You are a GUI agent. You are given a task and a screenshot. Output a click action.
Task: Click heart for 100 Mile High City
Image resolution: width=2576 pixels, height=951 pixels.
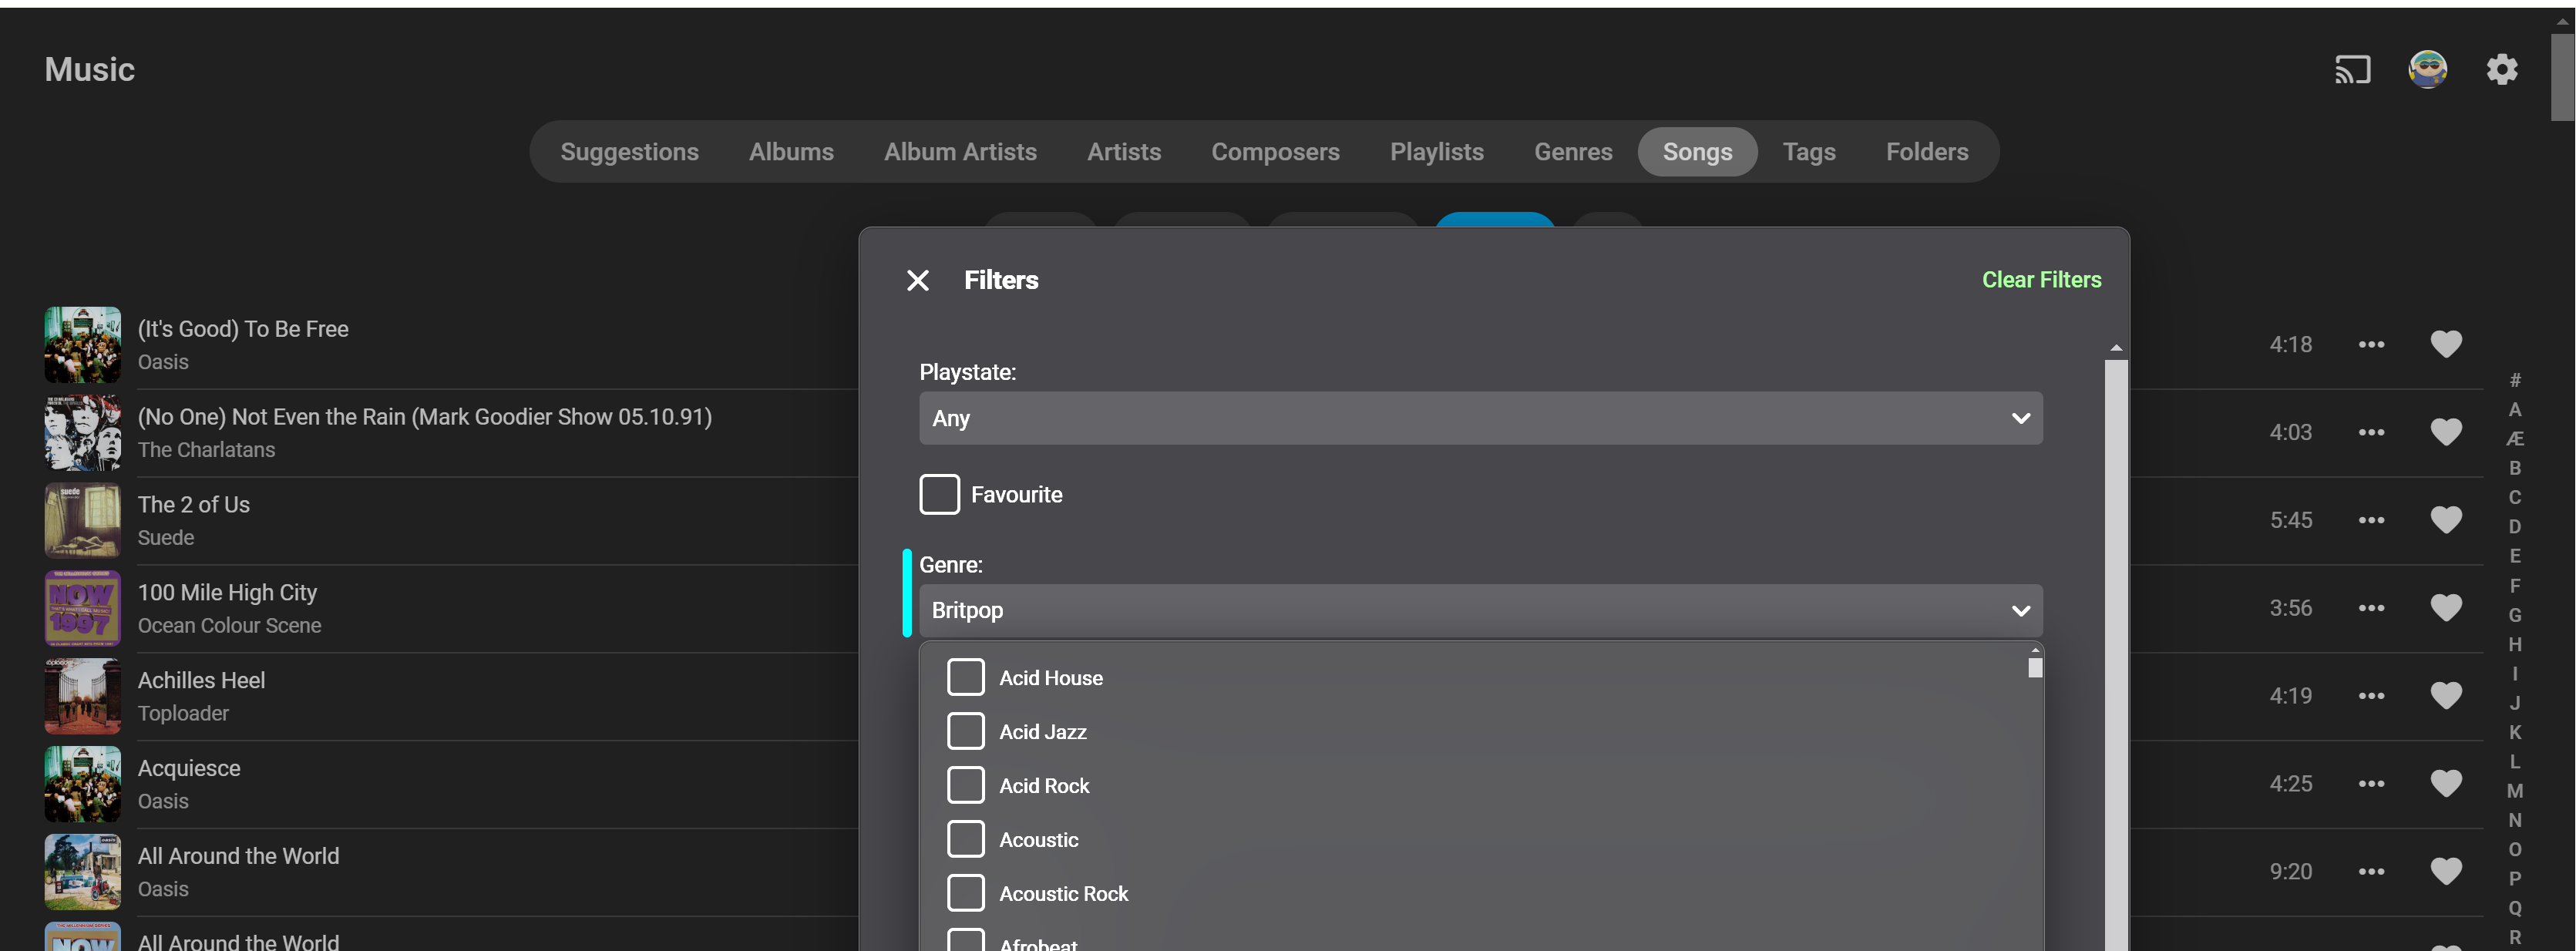coord(2446,608)
